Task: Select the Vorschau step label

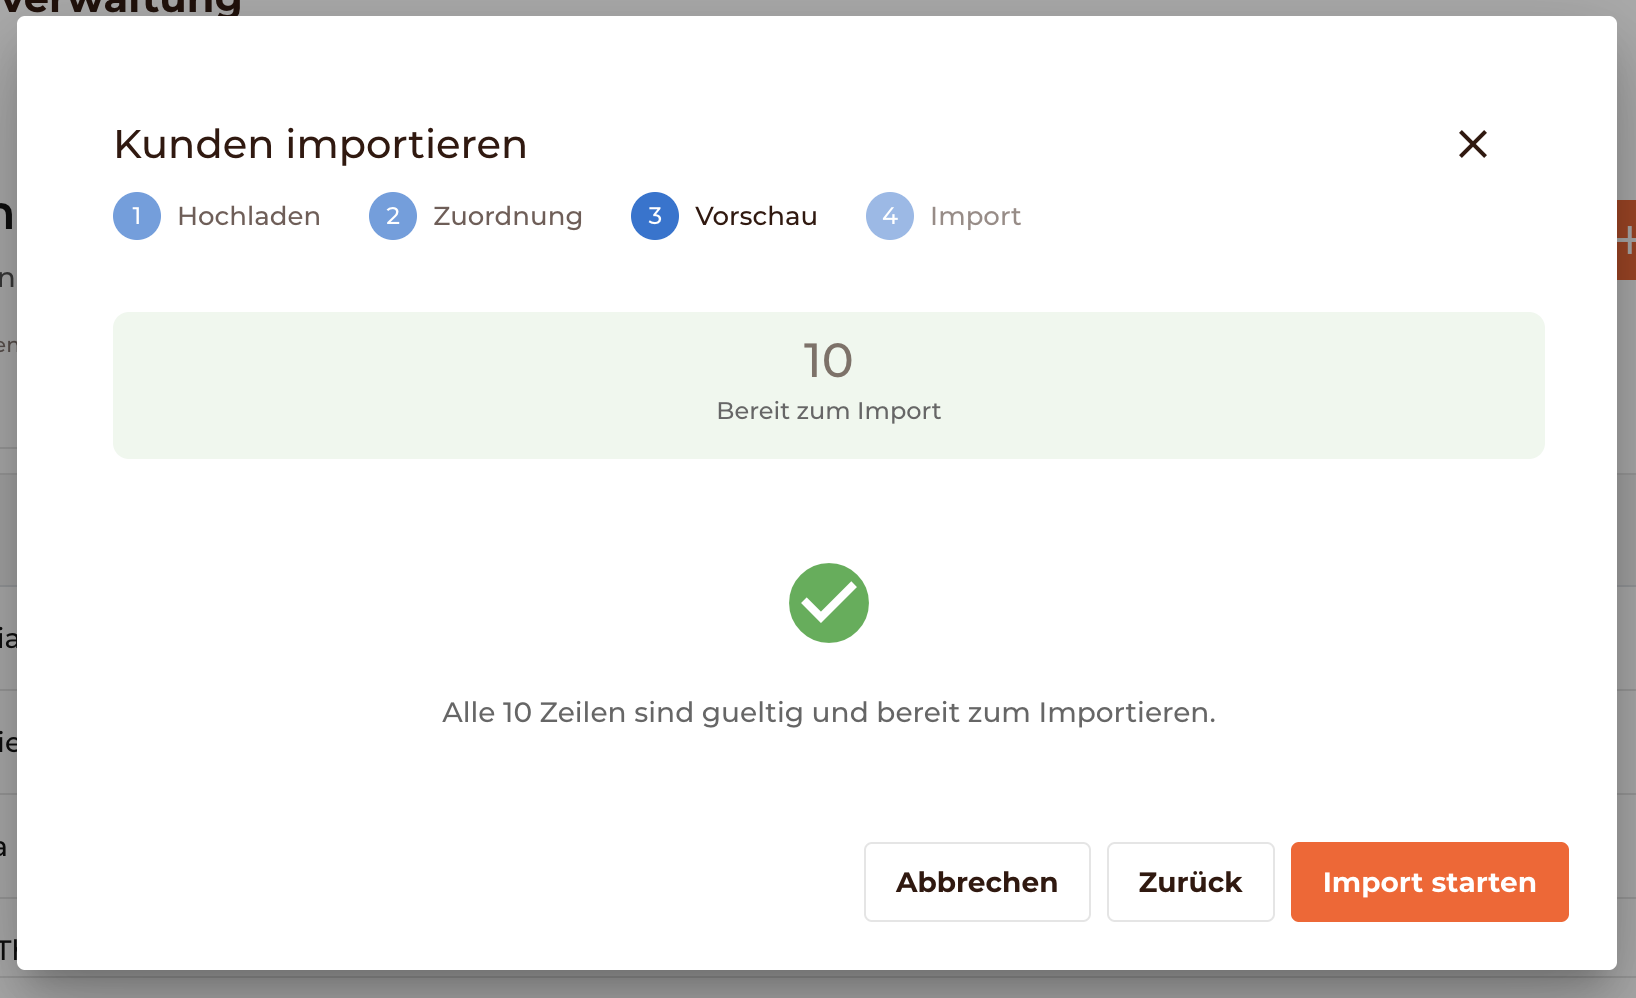Action: tap(756, 216)
